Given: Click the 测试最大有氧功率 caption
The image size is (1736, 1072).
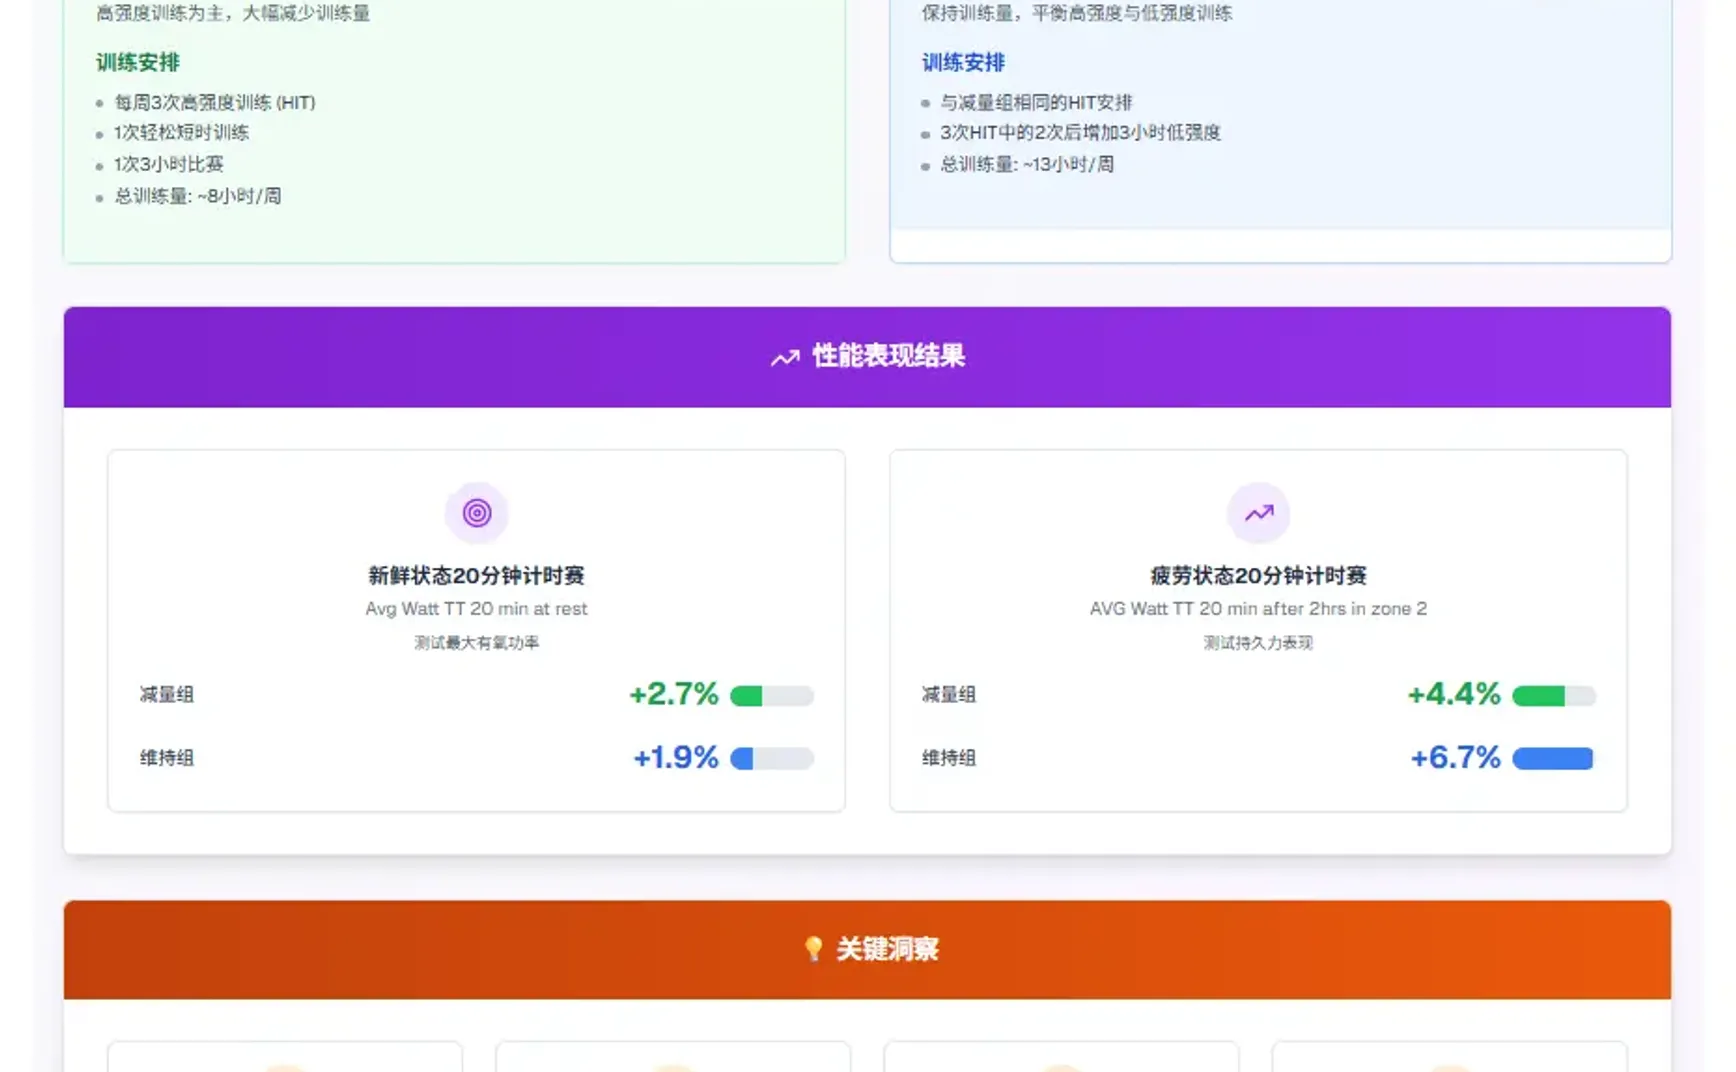Looking at the screenshot, I should (x=476, y=642).
